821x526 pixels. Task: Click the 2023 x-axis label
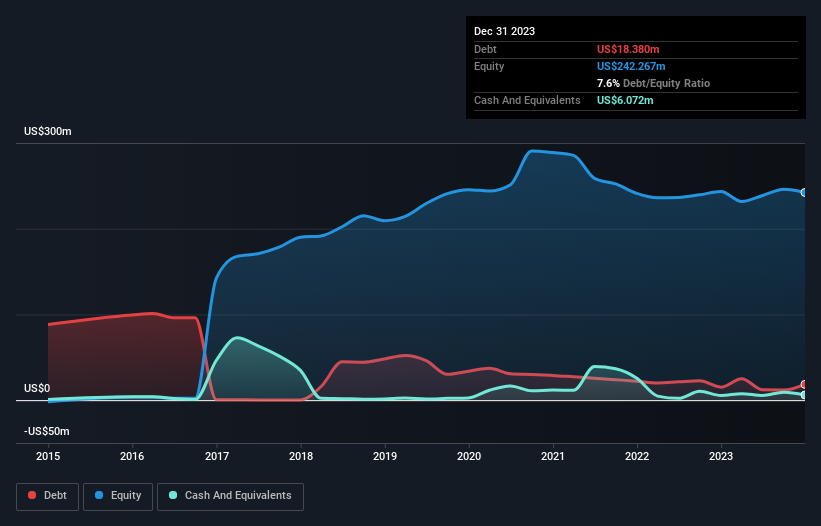pos(721,456)
